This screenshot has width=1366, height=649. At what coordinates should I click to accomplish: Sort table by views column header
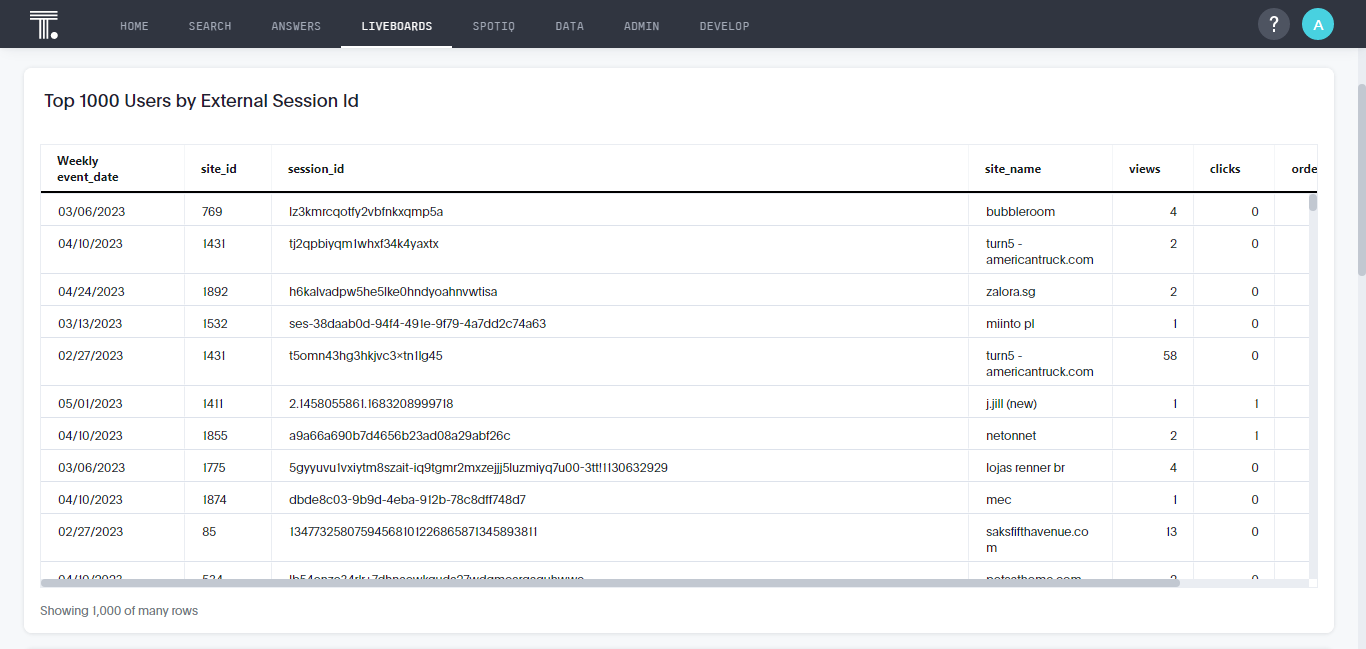1144,169
